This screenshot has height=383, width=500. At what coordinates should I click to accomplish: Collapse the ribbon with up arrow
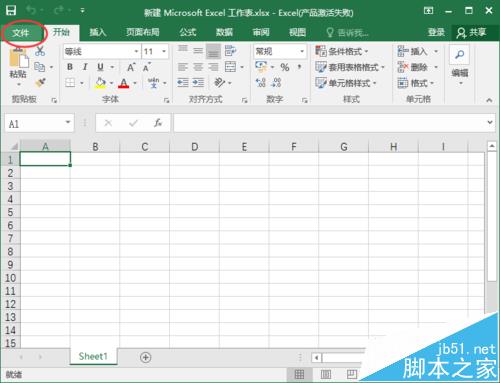coord(489,100)
